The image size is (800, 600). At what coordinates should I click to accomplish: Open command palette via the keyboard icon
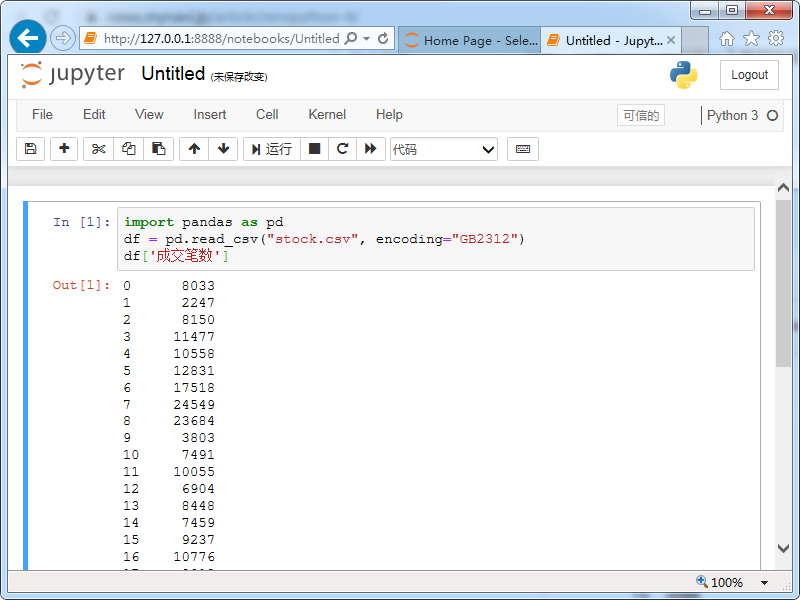[522, 148]
